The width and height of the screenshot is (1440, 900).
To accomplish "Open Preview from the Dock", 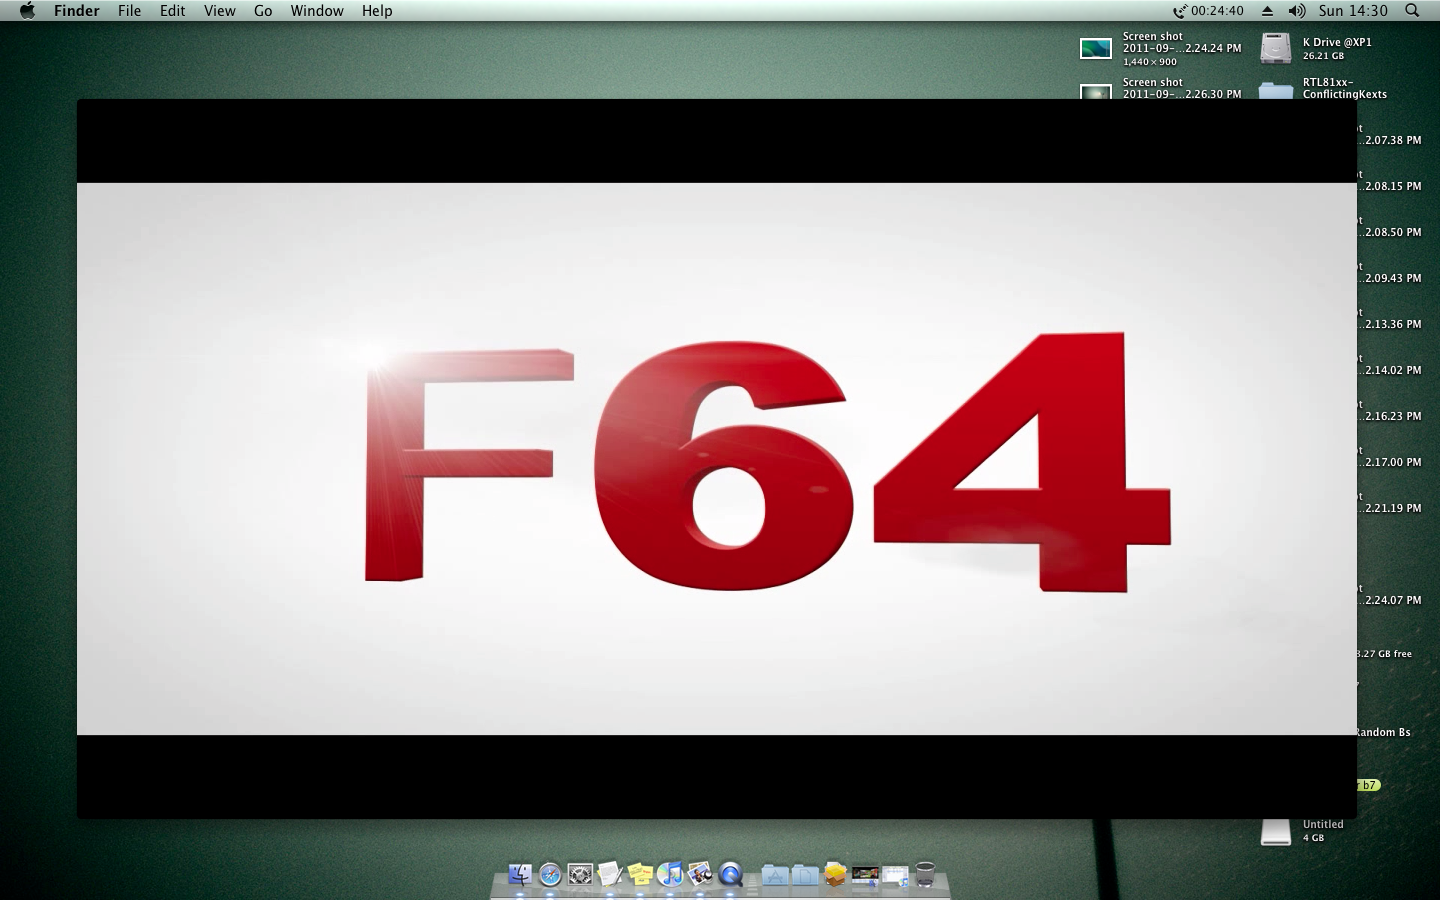I will [x=700, y=875].
